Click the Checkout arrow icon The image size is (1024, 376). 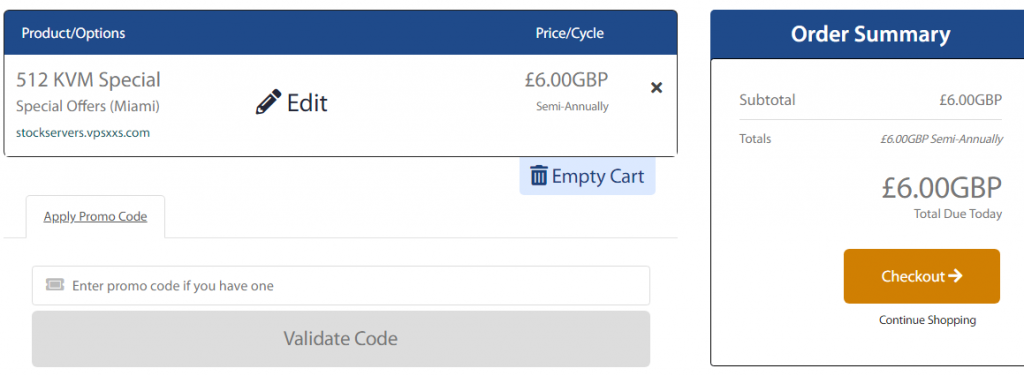pyautogui.click(x=955, y=276)
